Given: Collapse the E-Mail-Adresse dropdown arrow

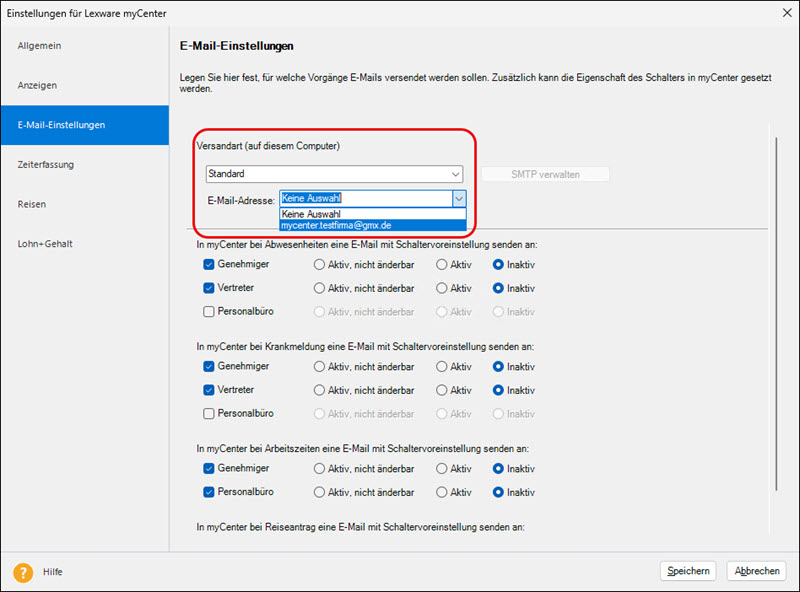Looking at the screenshot, I should (459, 199).
